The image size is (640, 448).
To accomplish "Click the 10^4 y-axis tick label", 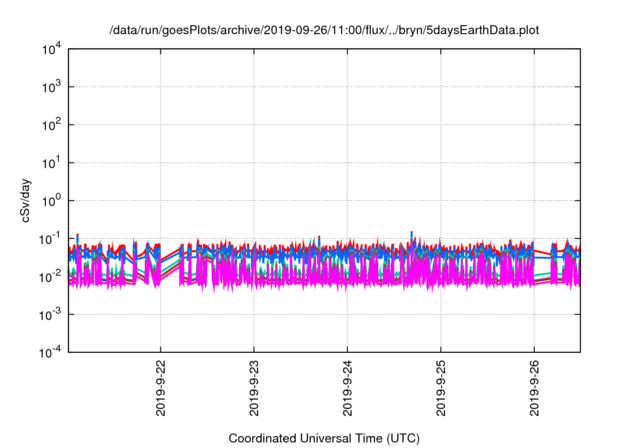I will coord(52,49).
